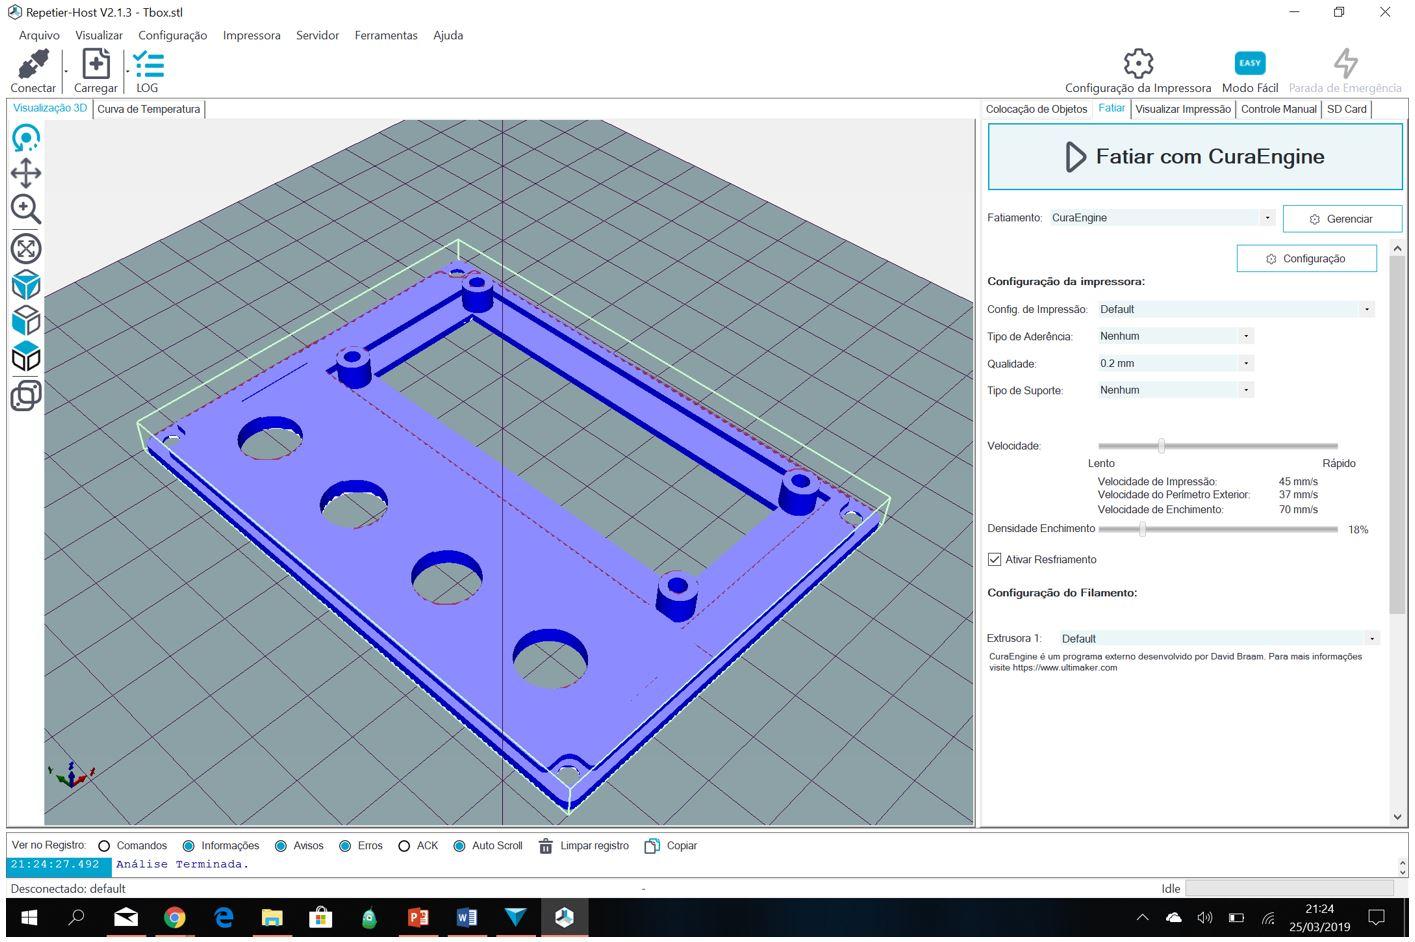Open the Visualizar menu

tap(99, 35)
